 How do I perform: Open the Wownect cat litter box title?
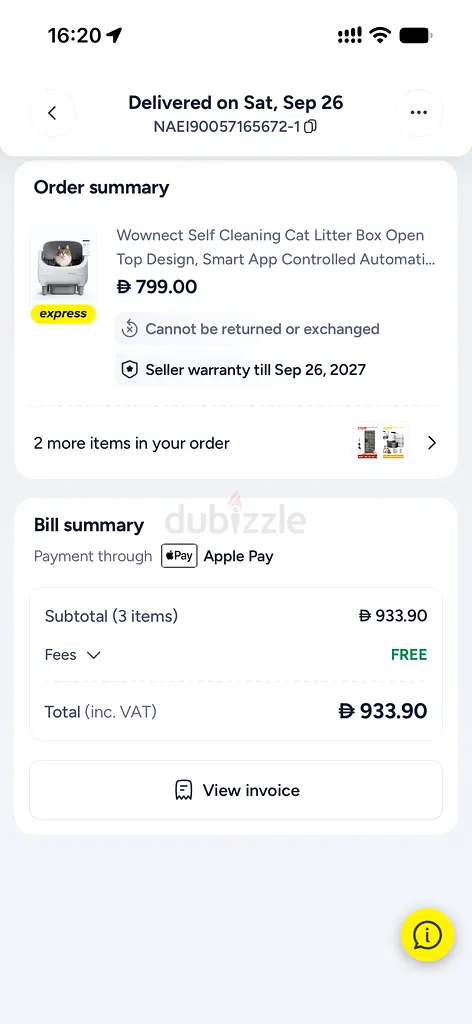tap(275, 248)
